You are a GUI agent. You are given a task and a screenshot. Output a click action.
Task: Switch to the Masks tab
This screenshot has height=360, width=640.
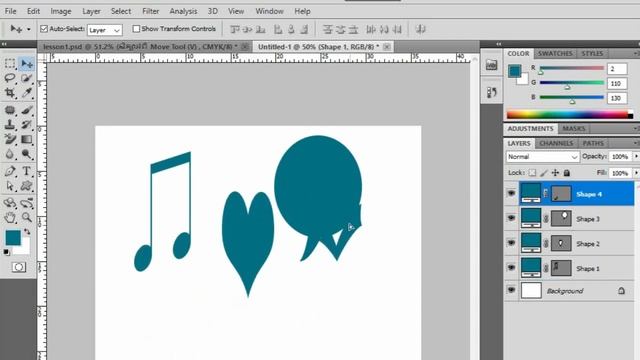[x=573, y=129]
